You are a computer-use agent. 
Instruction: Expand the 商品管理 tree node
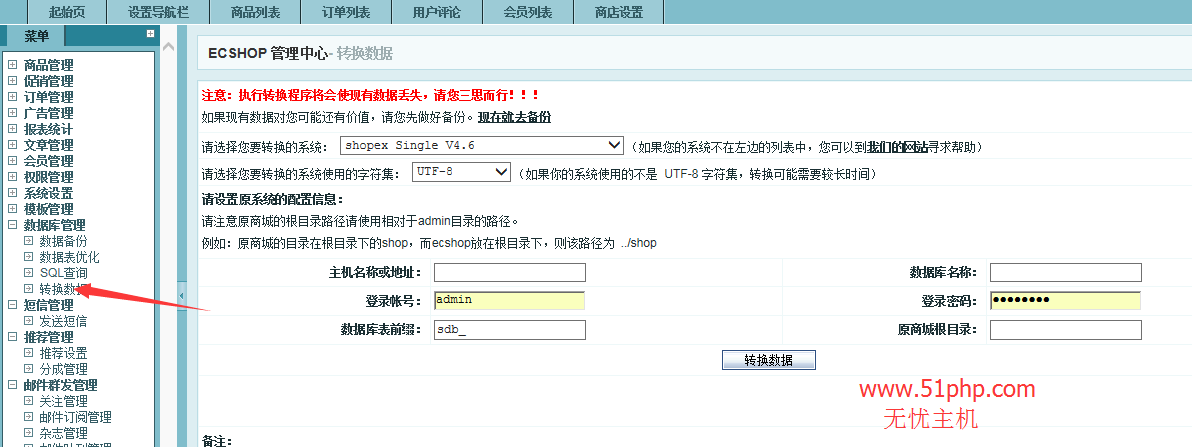pyautogui.click(x=12, y=65)
